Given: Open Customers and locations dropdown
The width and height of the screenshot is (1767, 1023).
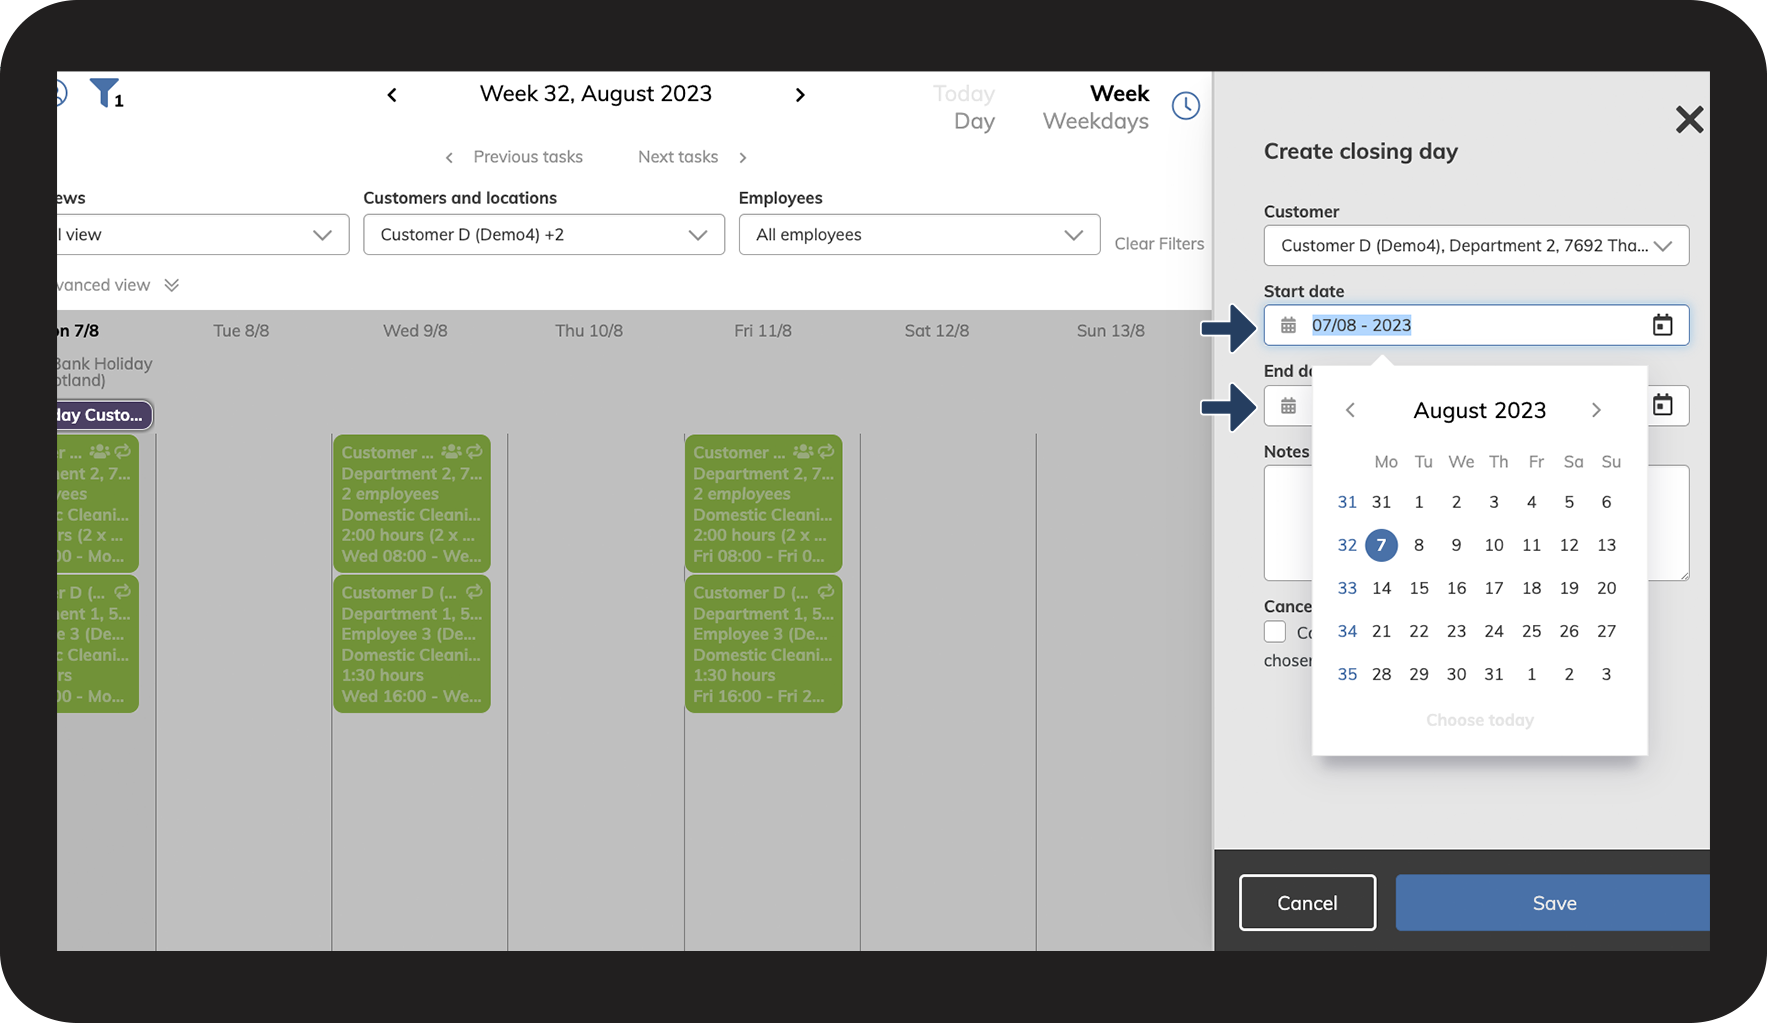Looking at the screenshot, I should (x=544, y=235).
